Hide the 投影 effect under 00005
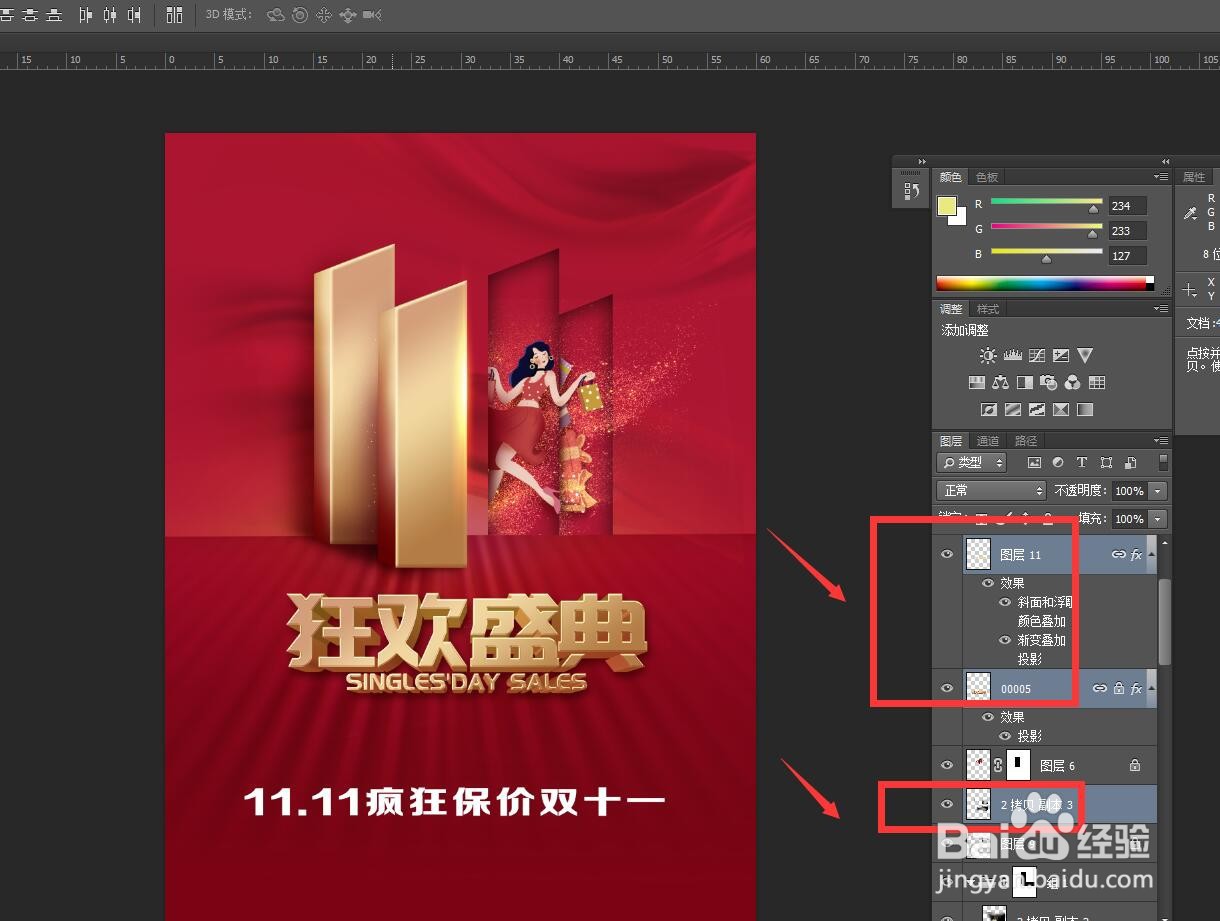This screenshot has width=1220, height=921. click(x=1006, y=736)
